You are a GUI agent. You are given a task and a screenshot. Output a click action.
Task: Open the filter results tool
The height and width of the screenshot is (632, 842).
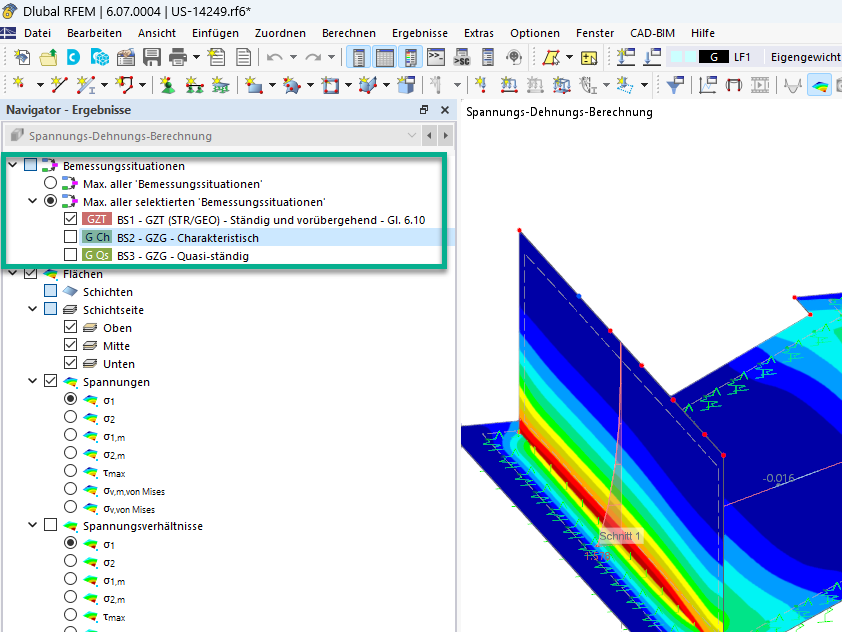click(x=675, y=83)
